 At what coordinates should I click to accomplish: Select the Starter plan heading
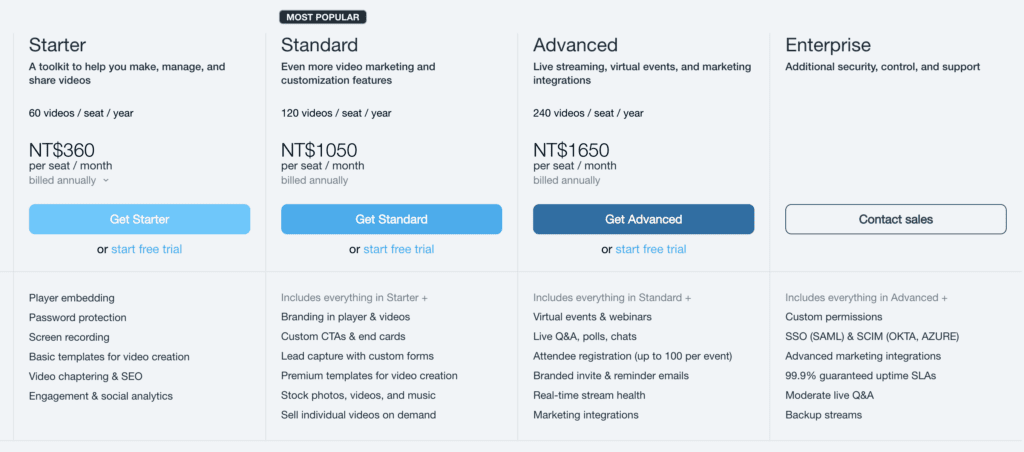pyautogui.click(x=57, y=45)
